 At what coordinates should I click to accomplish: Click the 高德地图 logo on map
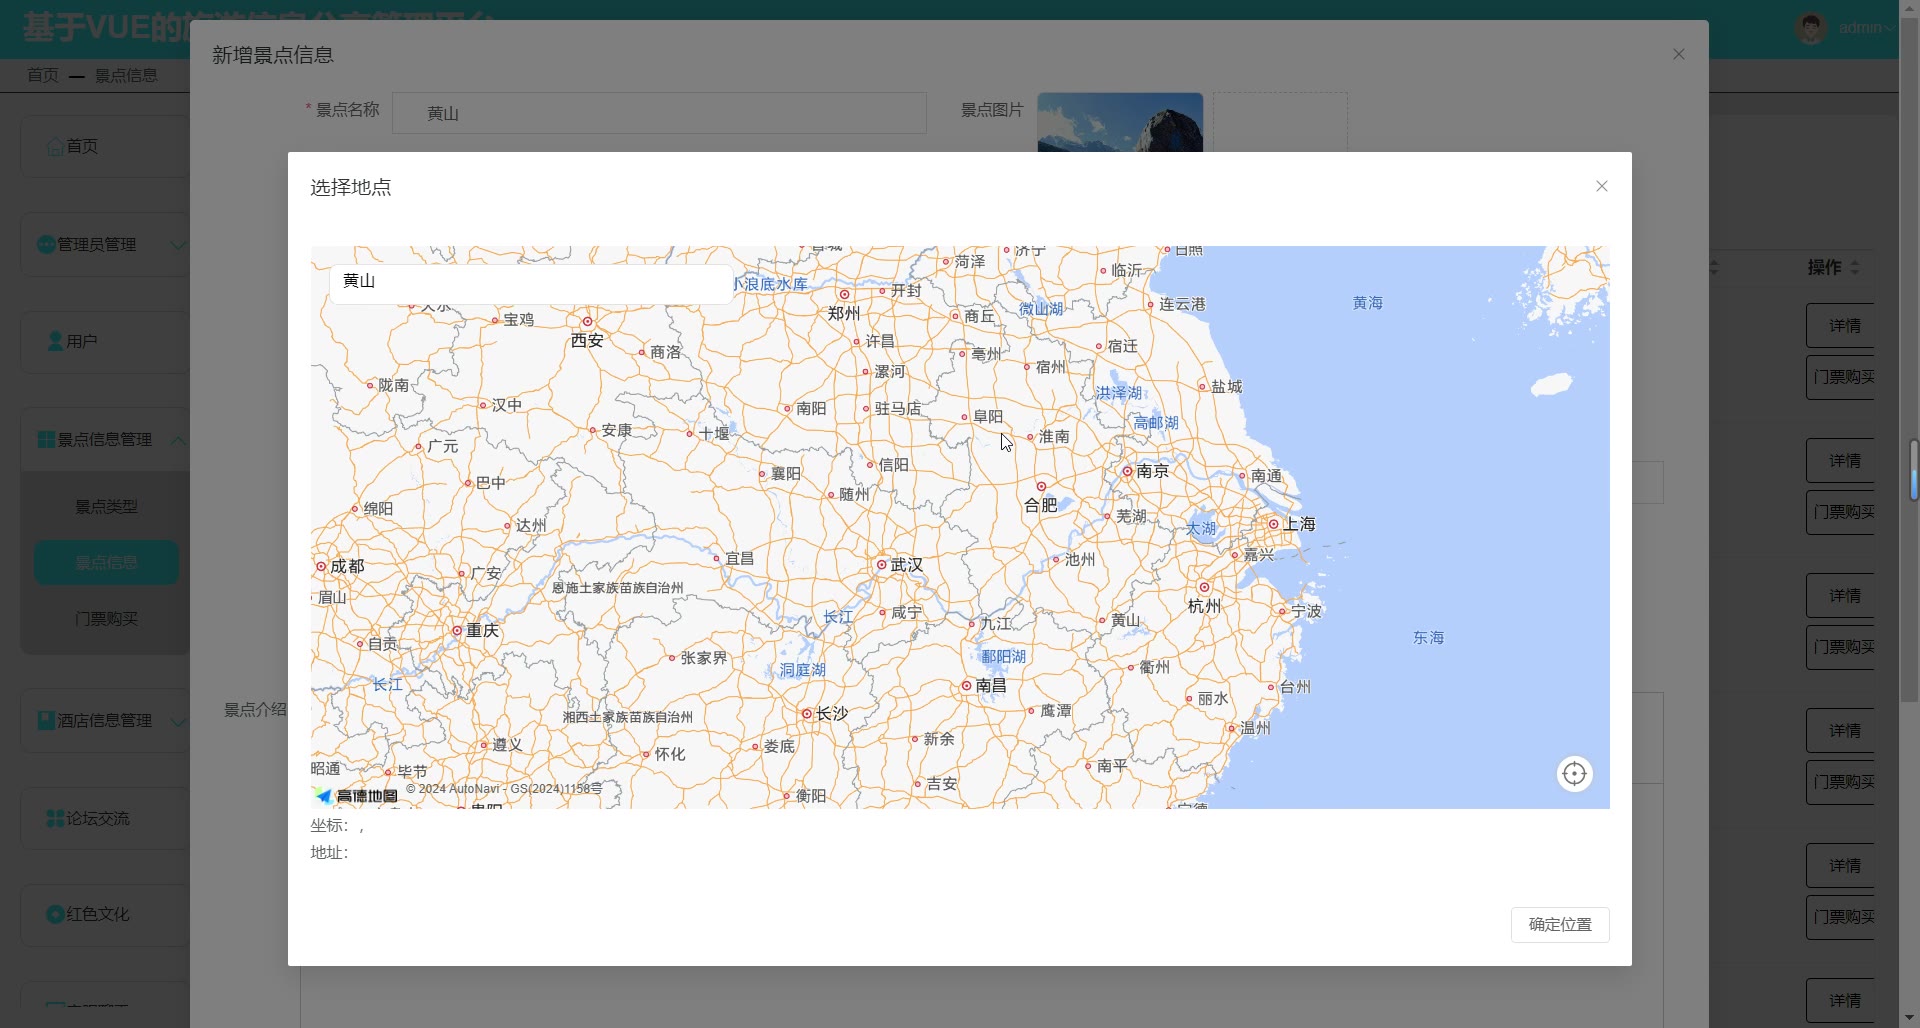357,796
